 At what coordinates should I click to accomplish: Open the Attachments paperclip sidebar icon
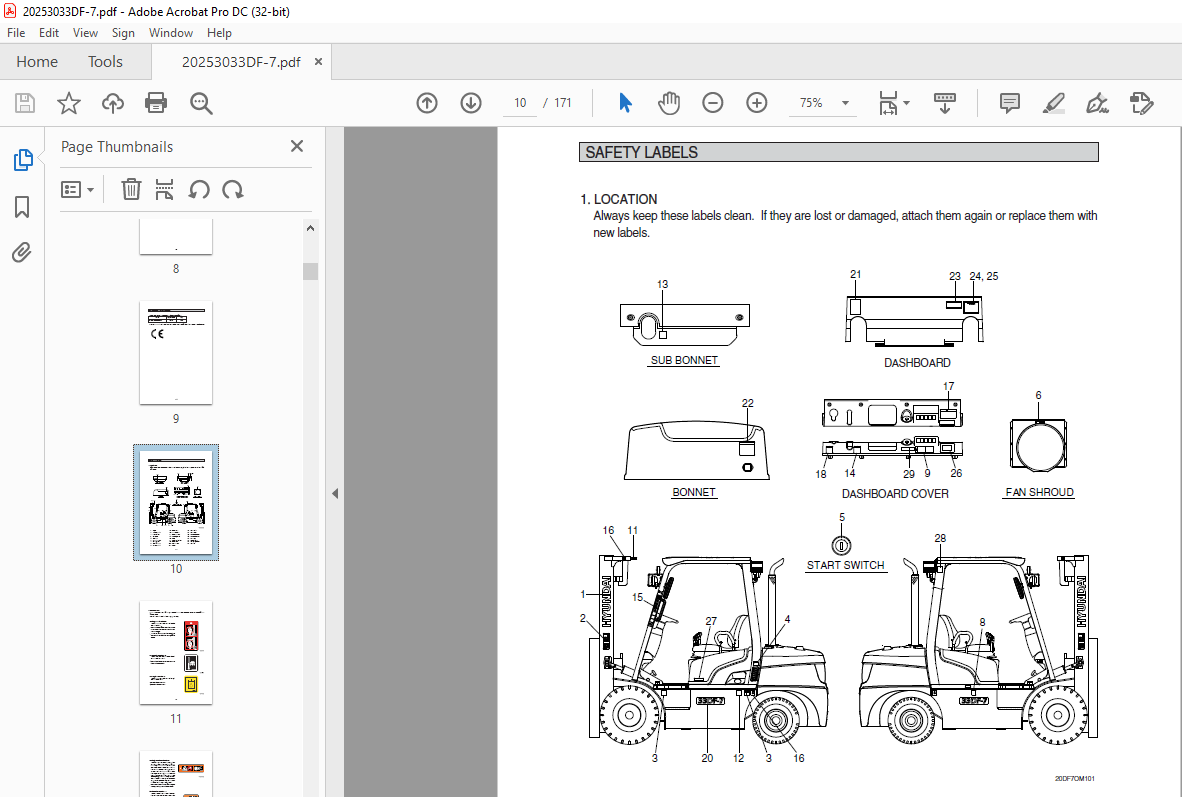click(x=22, y=252)
